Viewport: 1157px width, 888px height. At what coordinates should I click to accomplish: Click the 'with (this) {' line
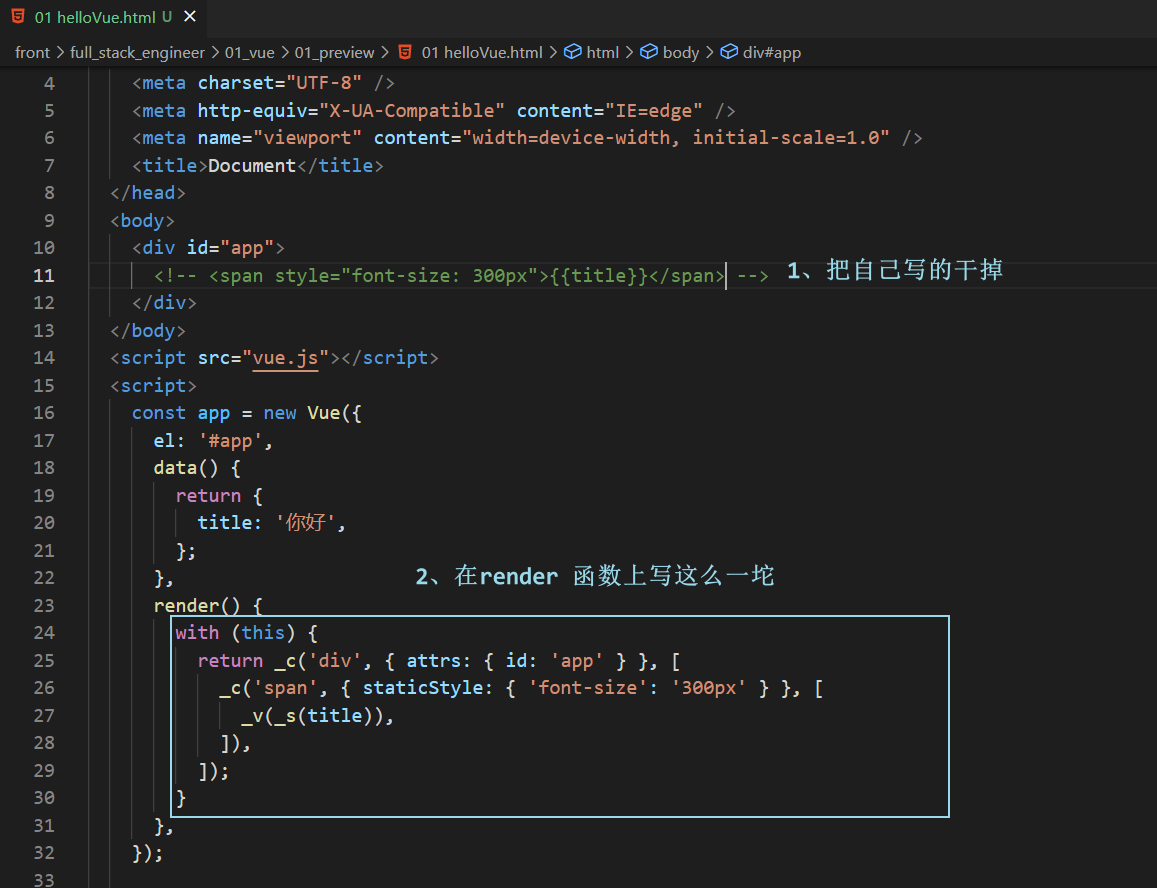(x=246, y=633)
